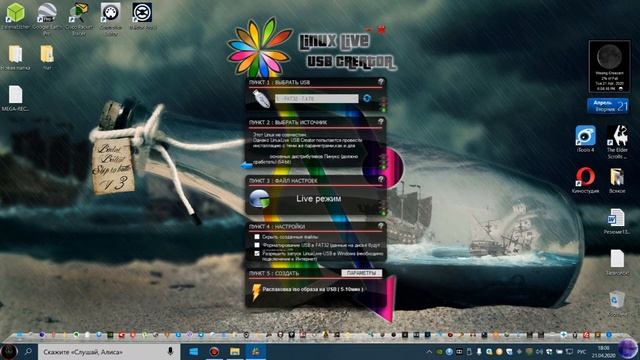Screen dimensions: 640x360
Task: Click the April 21 calendar widget
Action: click(608, 106)
